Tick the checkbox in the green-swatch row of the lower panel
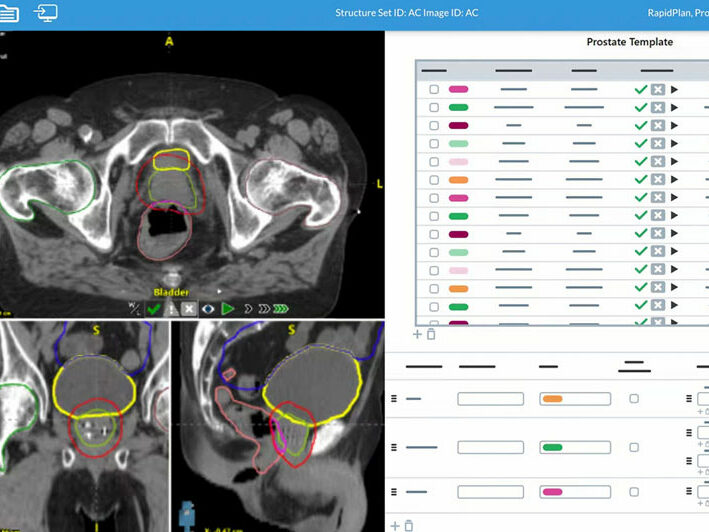 [634, 447]
